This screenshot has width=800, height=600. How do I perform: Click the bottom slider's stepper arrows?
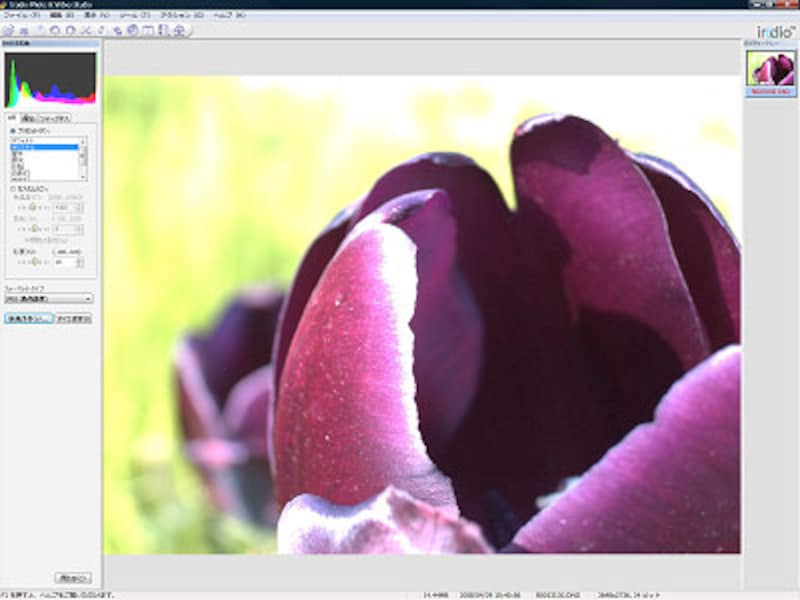80,262
